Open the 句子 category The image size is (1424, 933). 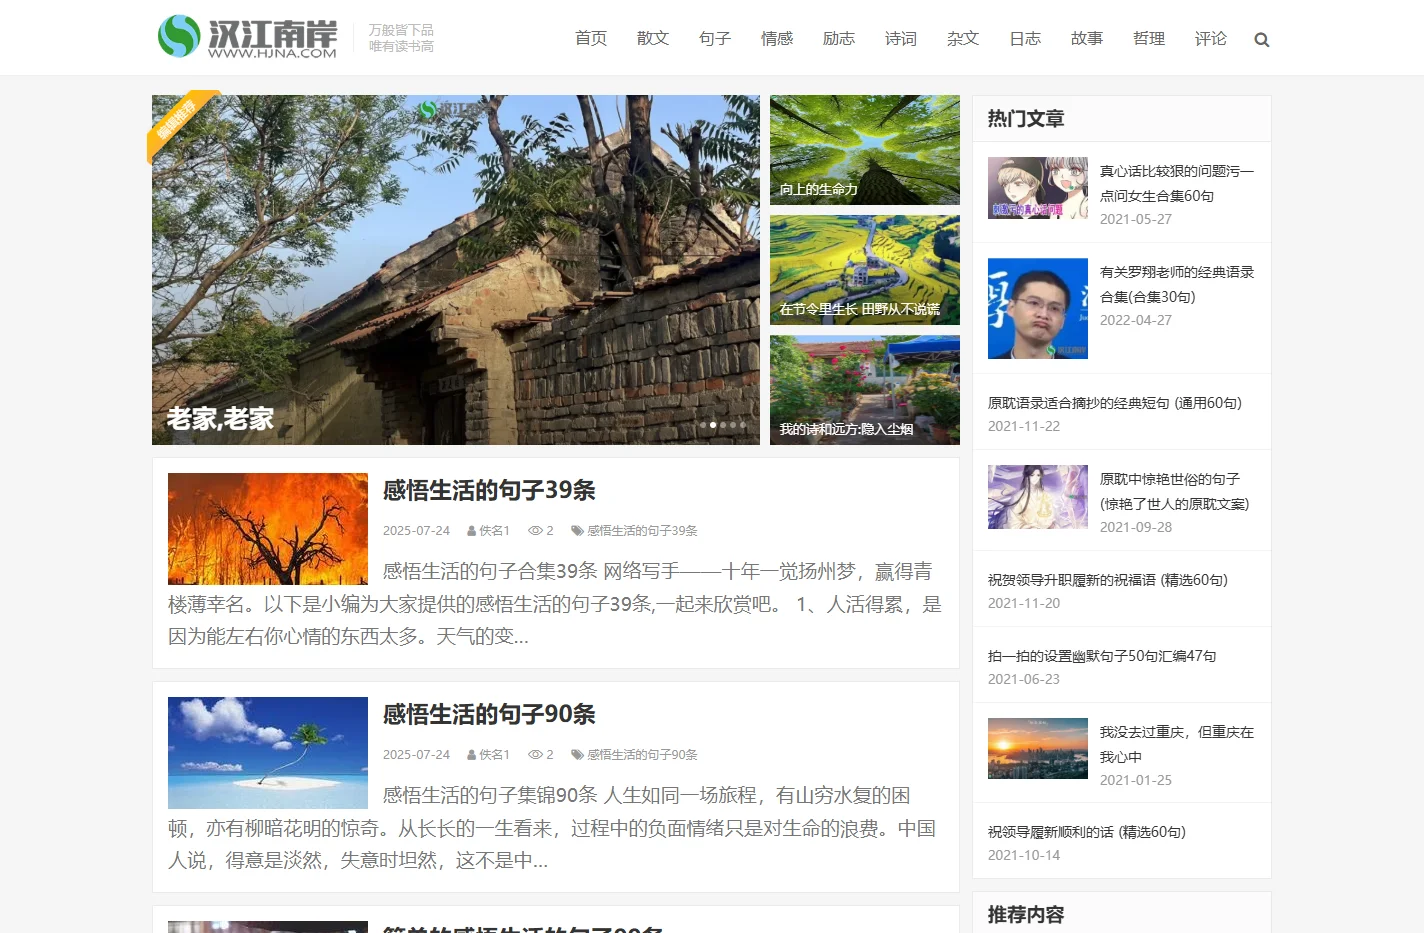coord(715,38)
